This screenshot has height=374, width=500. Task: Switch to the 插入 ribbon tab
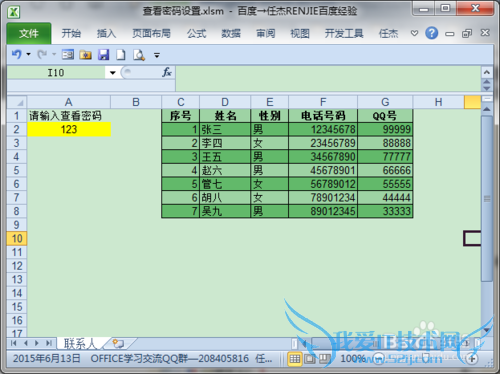(x=106, y=33)
